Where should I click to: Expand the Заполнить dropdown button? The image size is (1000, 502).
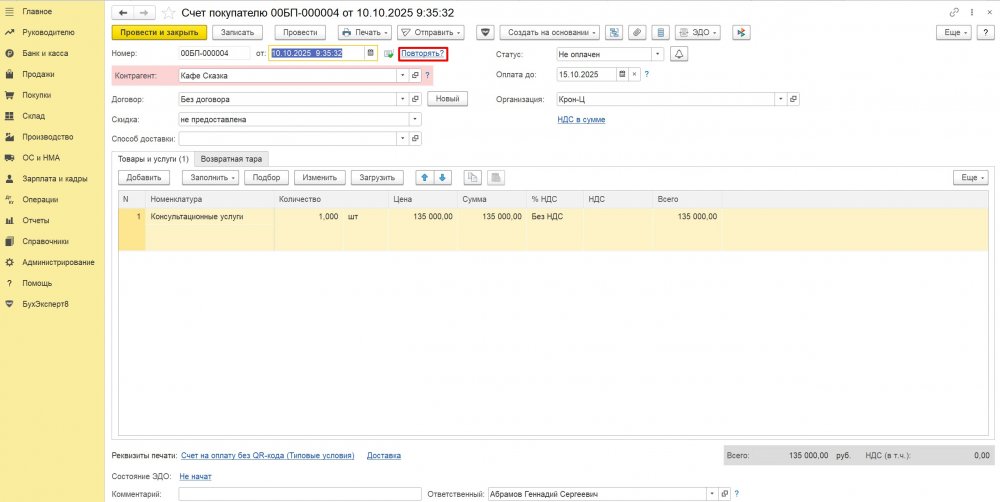(x=210, y=177)
